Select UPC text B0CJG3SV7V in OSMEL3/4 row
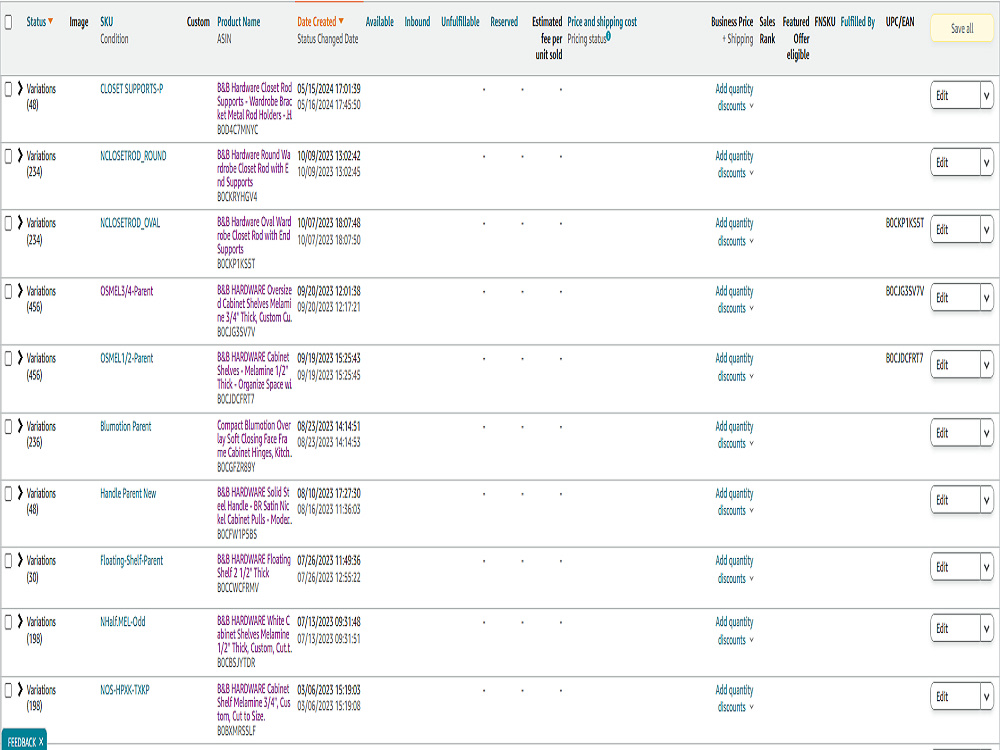This screenshot has width=1000, height=750. point(904,291)
